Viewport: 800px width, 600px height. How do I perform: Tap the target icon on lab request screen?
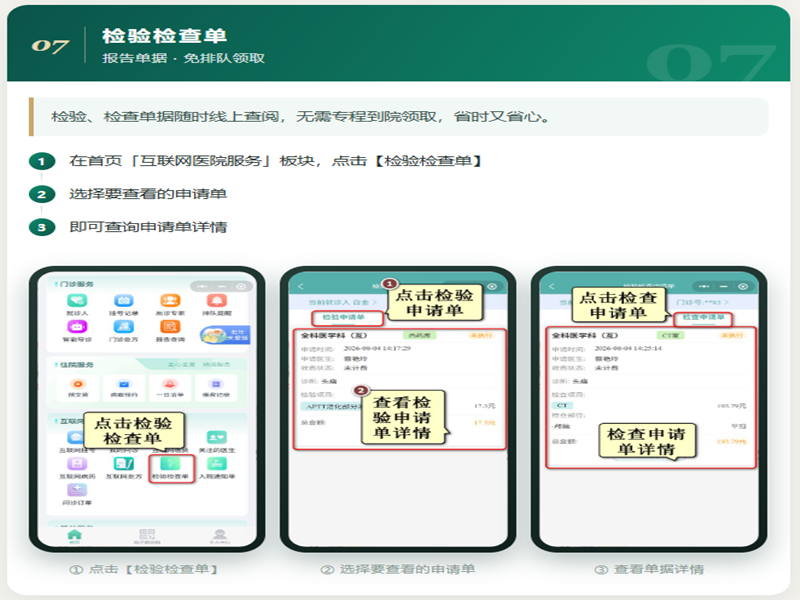[x=492, y=286]
